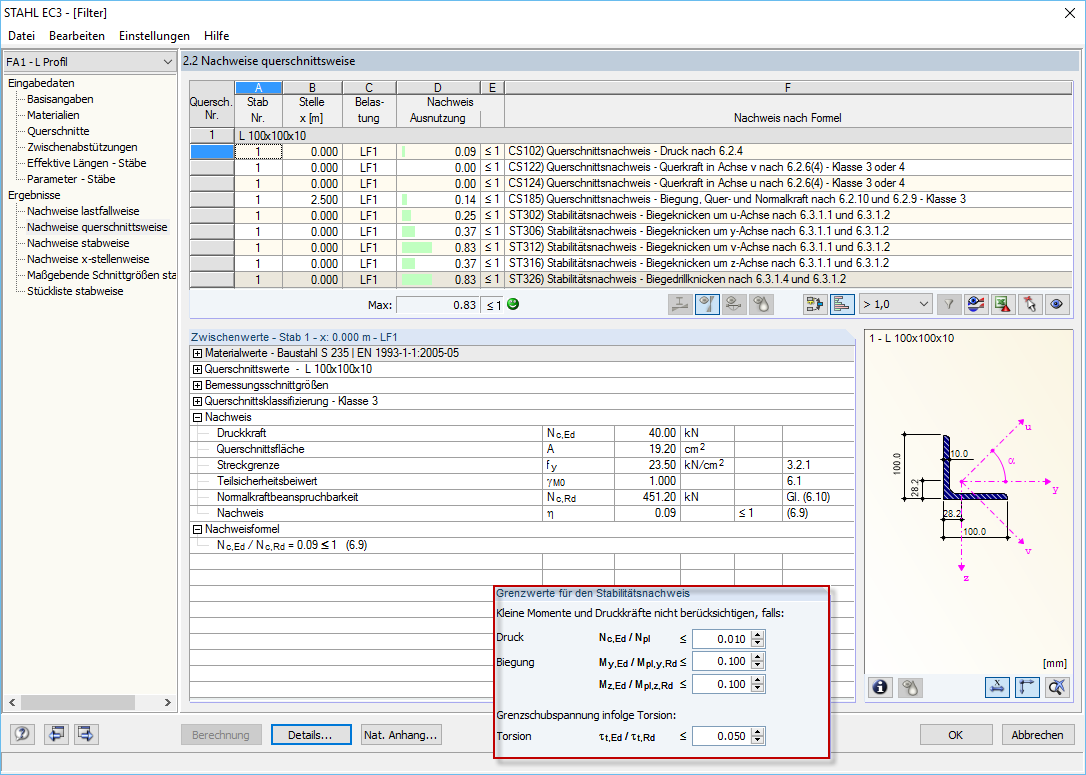Click the Druck Nc,Ed/Npl value field
This screenshot has height=775, width=1086.
pos(721,639)
